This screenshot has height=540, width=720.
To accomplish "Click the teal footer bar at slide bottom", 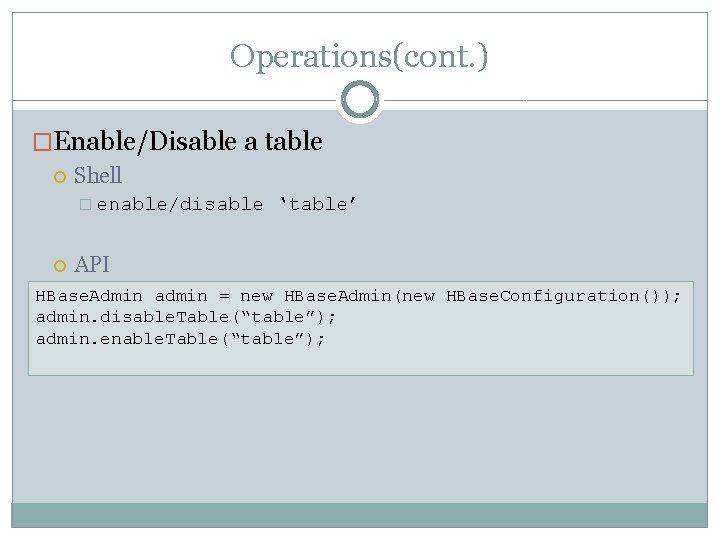I will pos(359,514).
